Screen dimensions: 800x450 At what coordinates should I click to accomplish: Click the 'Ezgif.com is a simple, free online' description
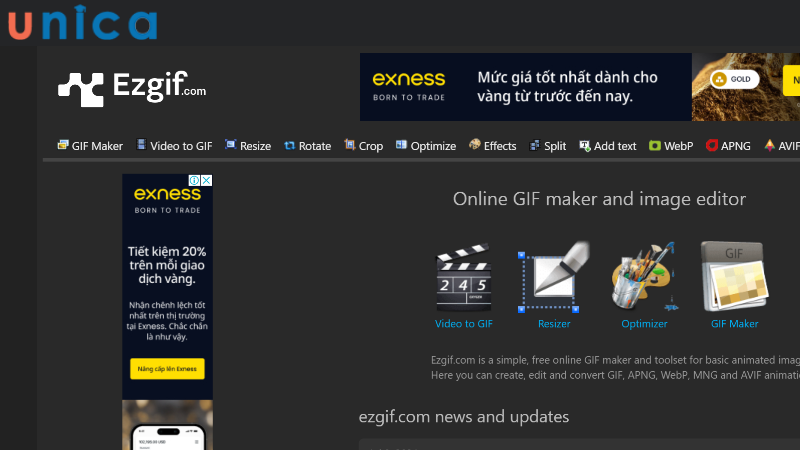tap(615, 367)
